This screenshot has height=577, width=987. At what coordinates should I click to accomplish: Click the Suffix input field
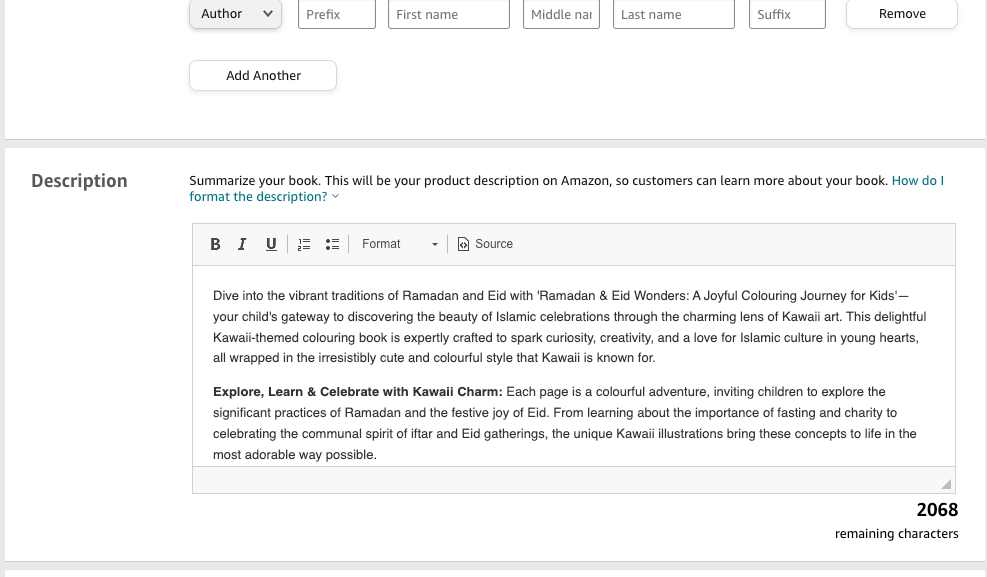pos(787,14)
